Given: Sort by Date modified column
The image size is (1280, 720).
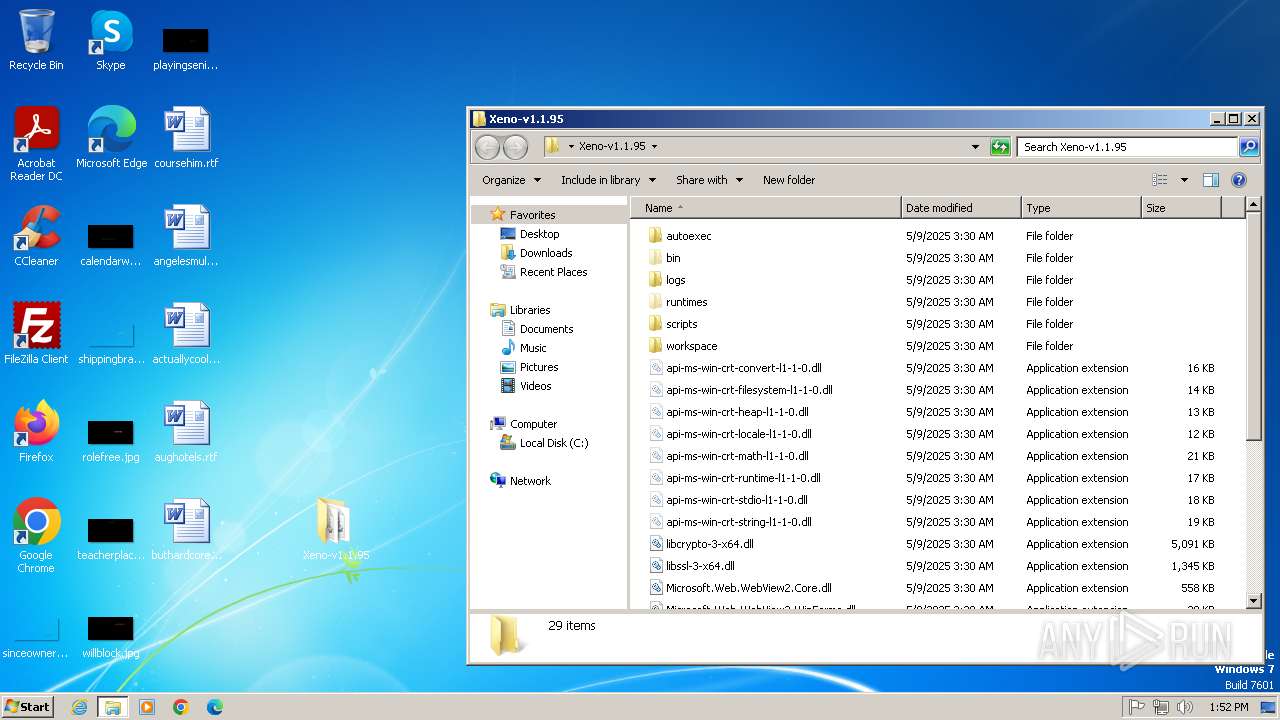Looking at the screenshot, I should coord(961,208).
